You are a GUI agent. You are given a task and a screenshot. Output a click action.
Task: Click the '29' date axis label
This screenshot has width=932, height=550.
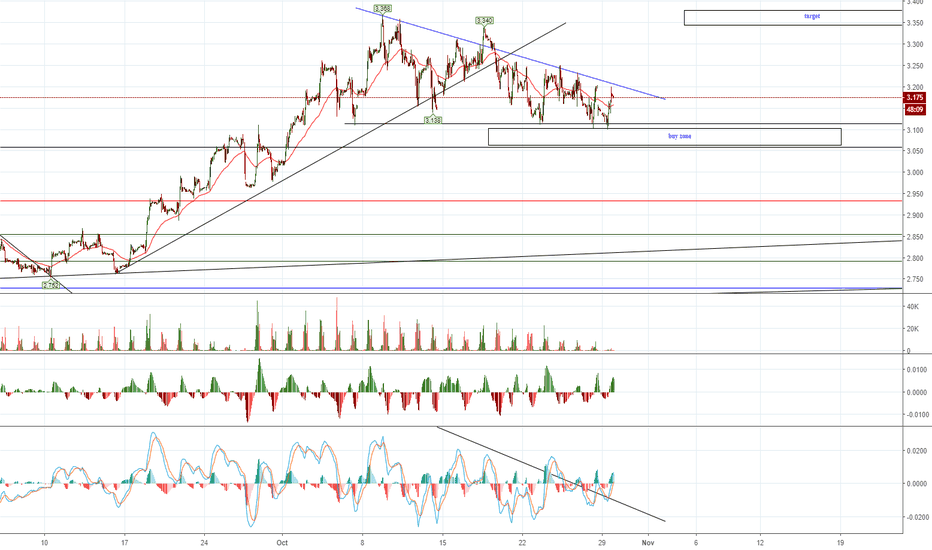tap(602, 543)
